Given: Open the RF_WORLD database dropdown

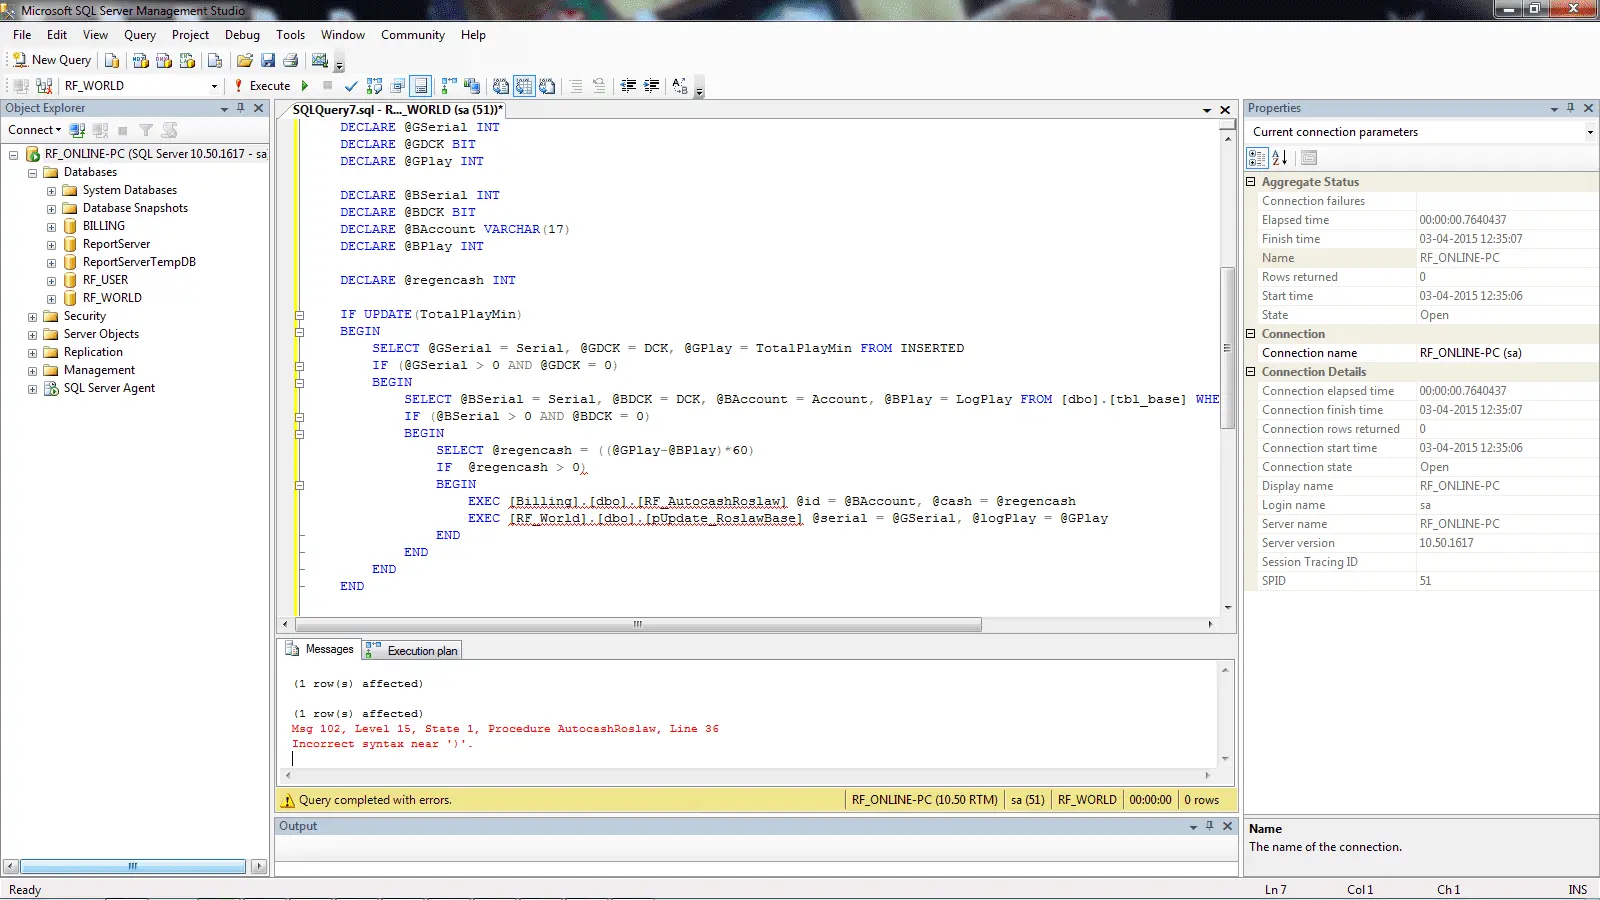Looking at the screenshot, I should click(x=214, y=86).
